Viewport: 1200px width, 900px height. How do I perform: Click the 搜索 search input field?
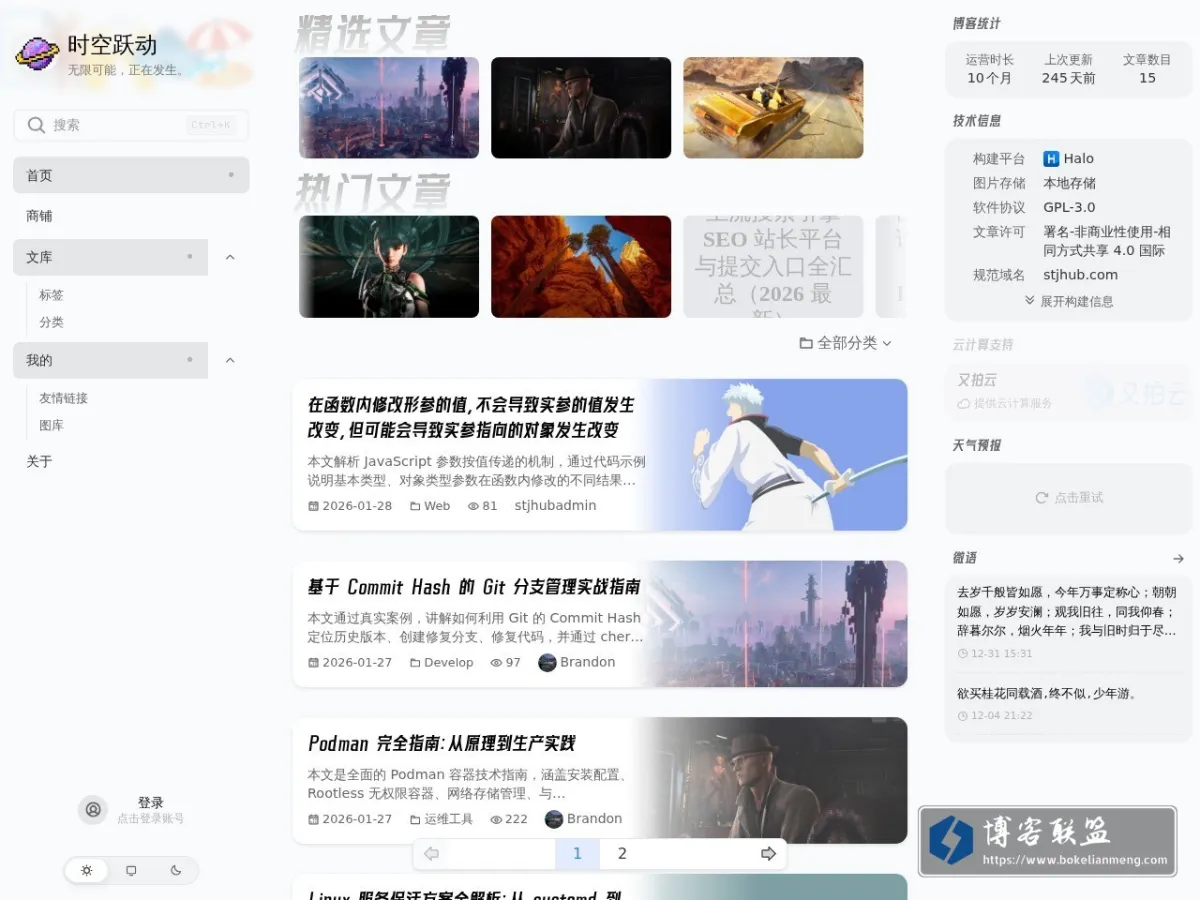coord(131,125)
